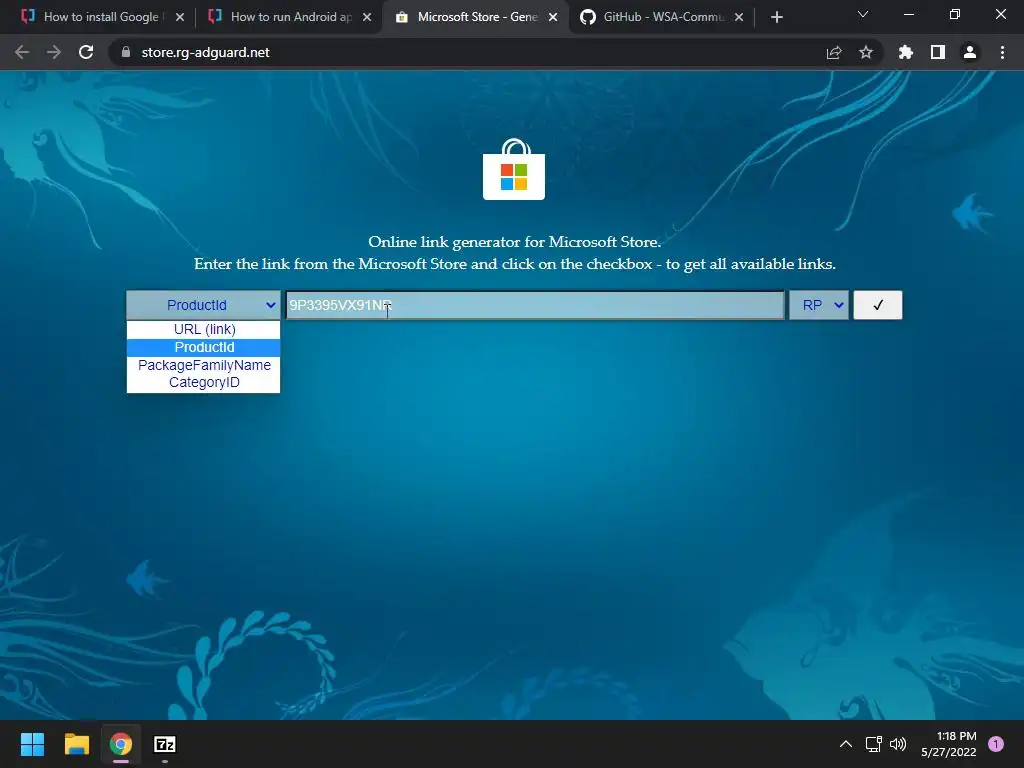The height and width of the screenshot is (768, 1024).
Task: Switch to GitHub - WSA-Community tab
Action: [664, 17]
